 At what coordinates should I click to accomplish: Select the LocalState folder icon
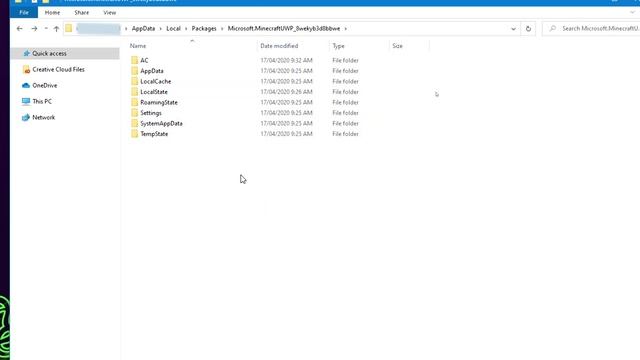point(135,92)
